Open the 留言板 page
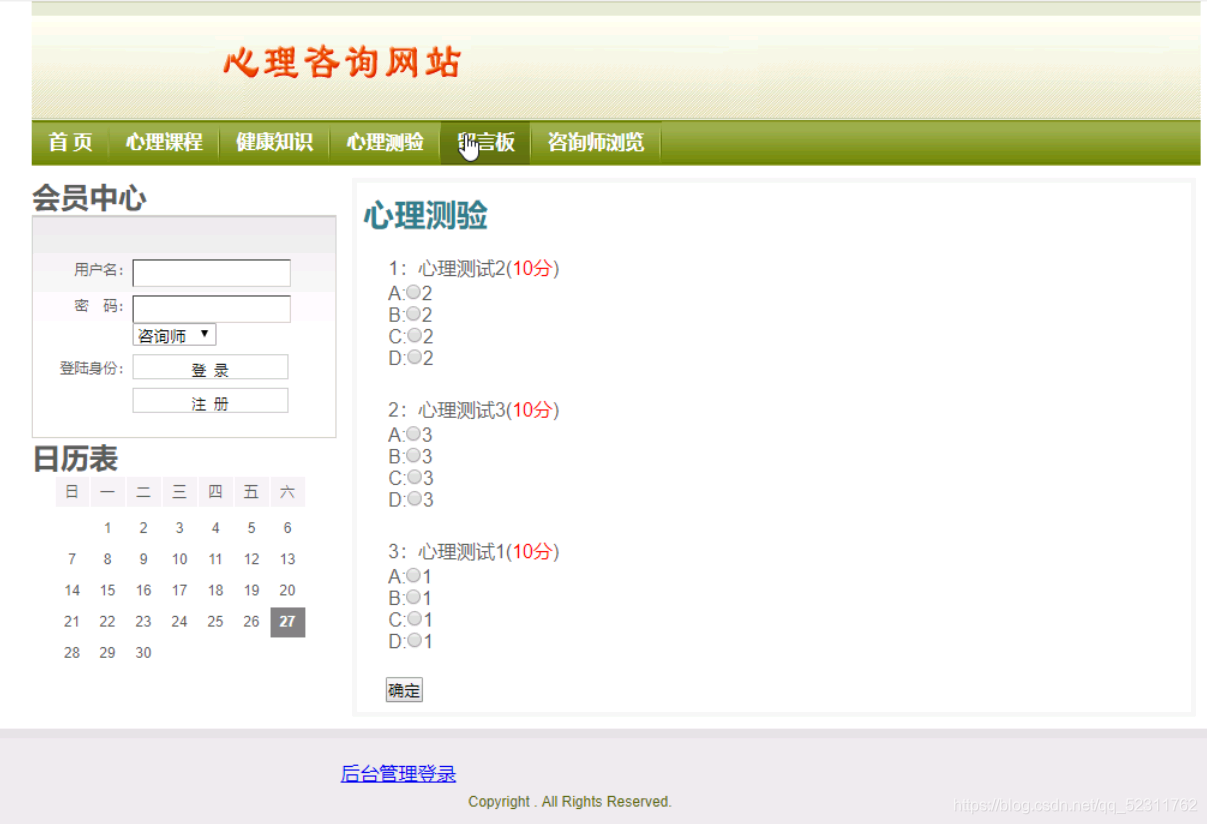 click(487, 142)
